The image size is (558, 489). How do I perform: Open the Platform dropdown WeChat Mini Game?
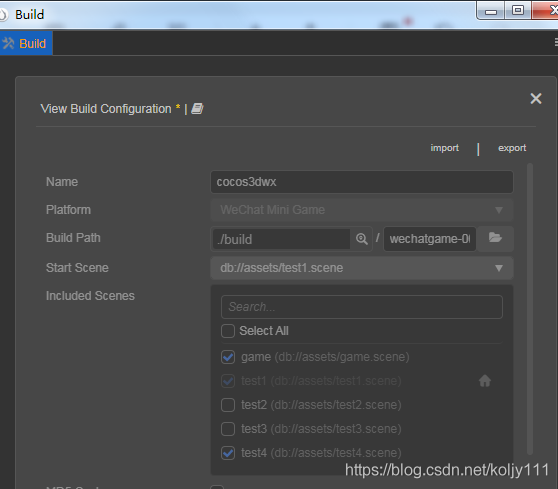click(x=362, y=210)
